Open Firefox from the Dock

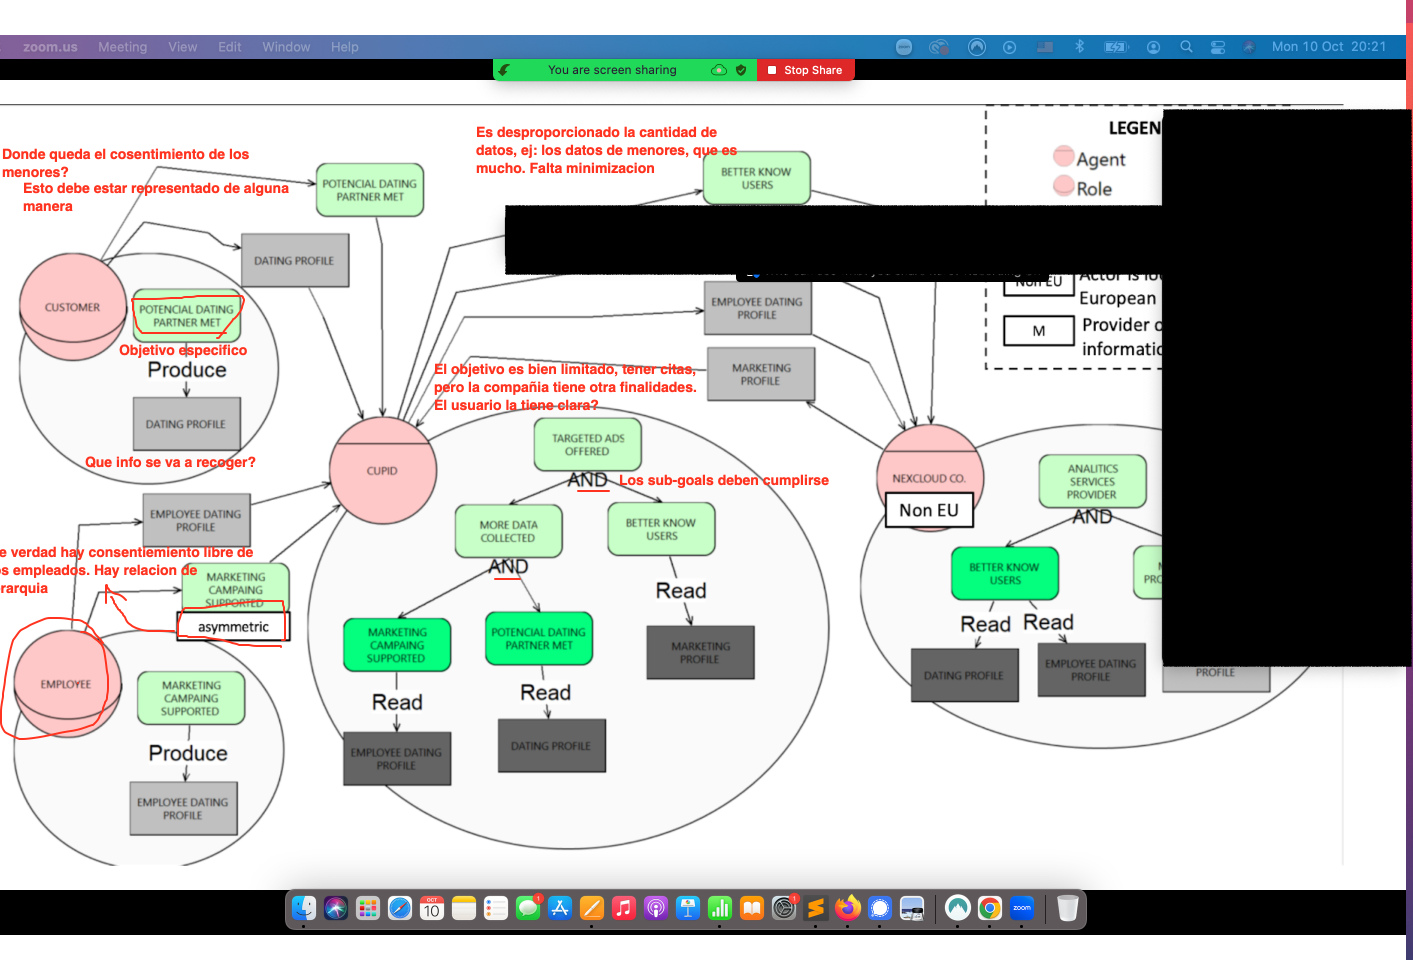(x=848, y=908)
